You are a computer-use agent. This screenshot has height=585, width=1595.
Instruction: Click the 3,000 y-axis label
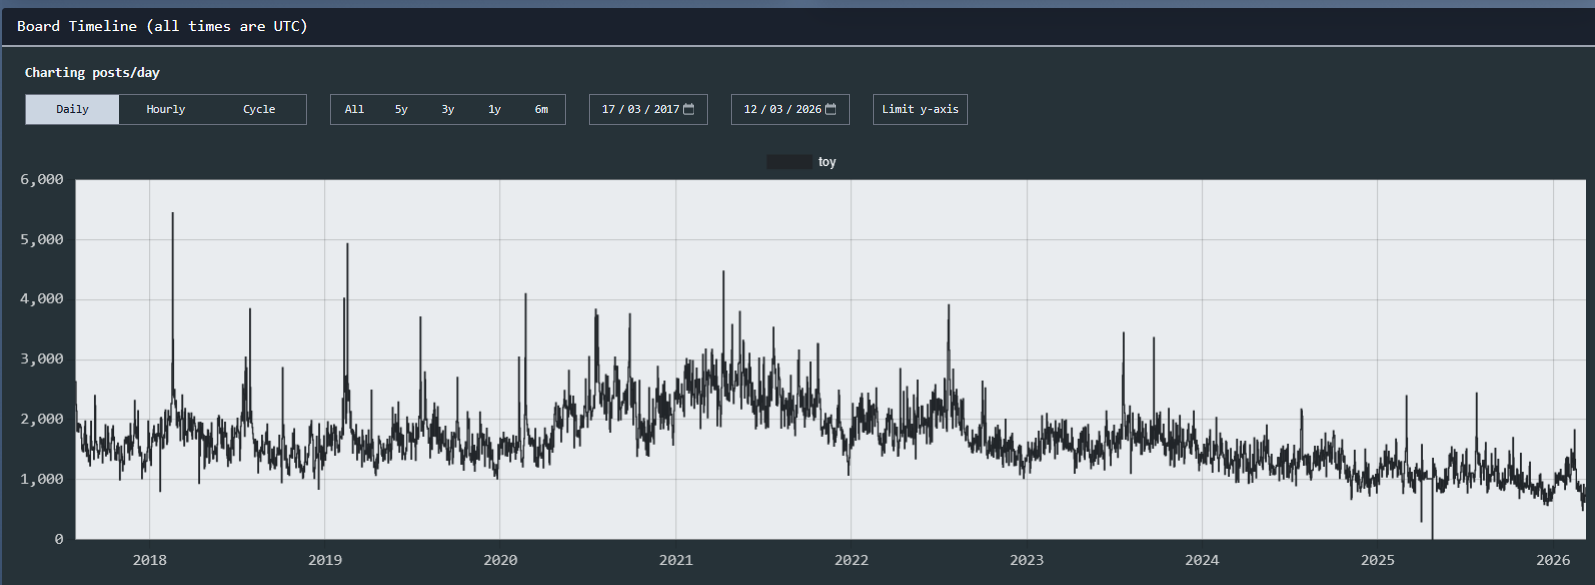42,359
